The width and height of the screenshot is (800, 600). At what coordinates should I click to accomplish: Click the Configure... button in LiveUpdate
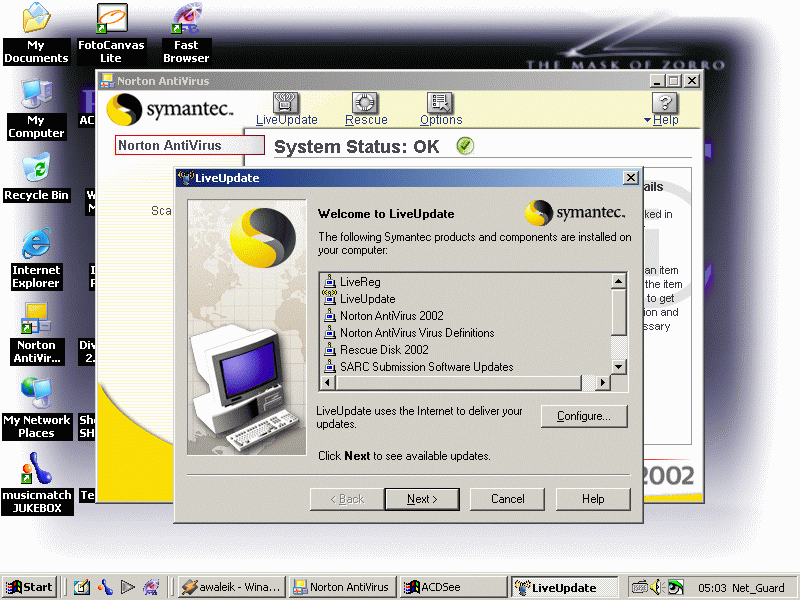(x=584, y=416)
